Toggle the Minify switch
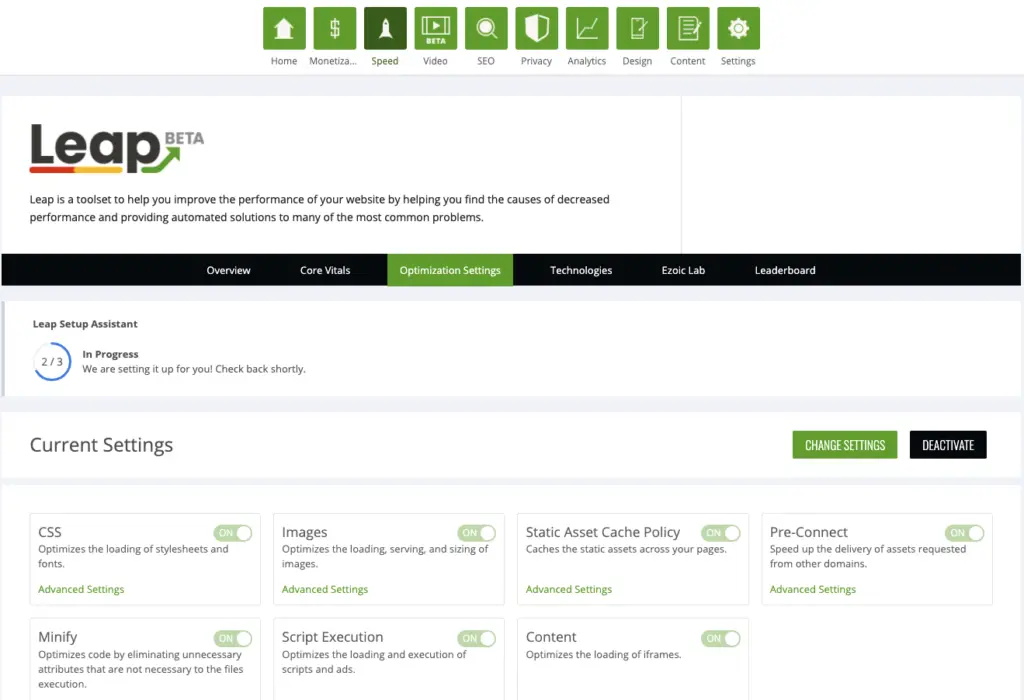1024x700 pixels. tap(232, 638)
